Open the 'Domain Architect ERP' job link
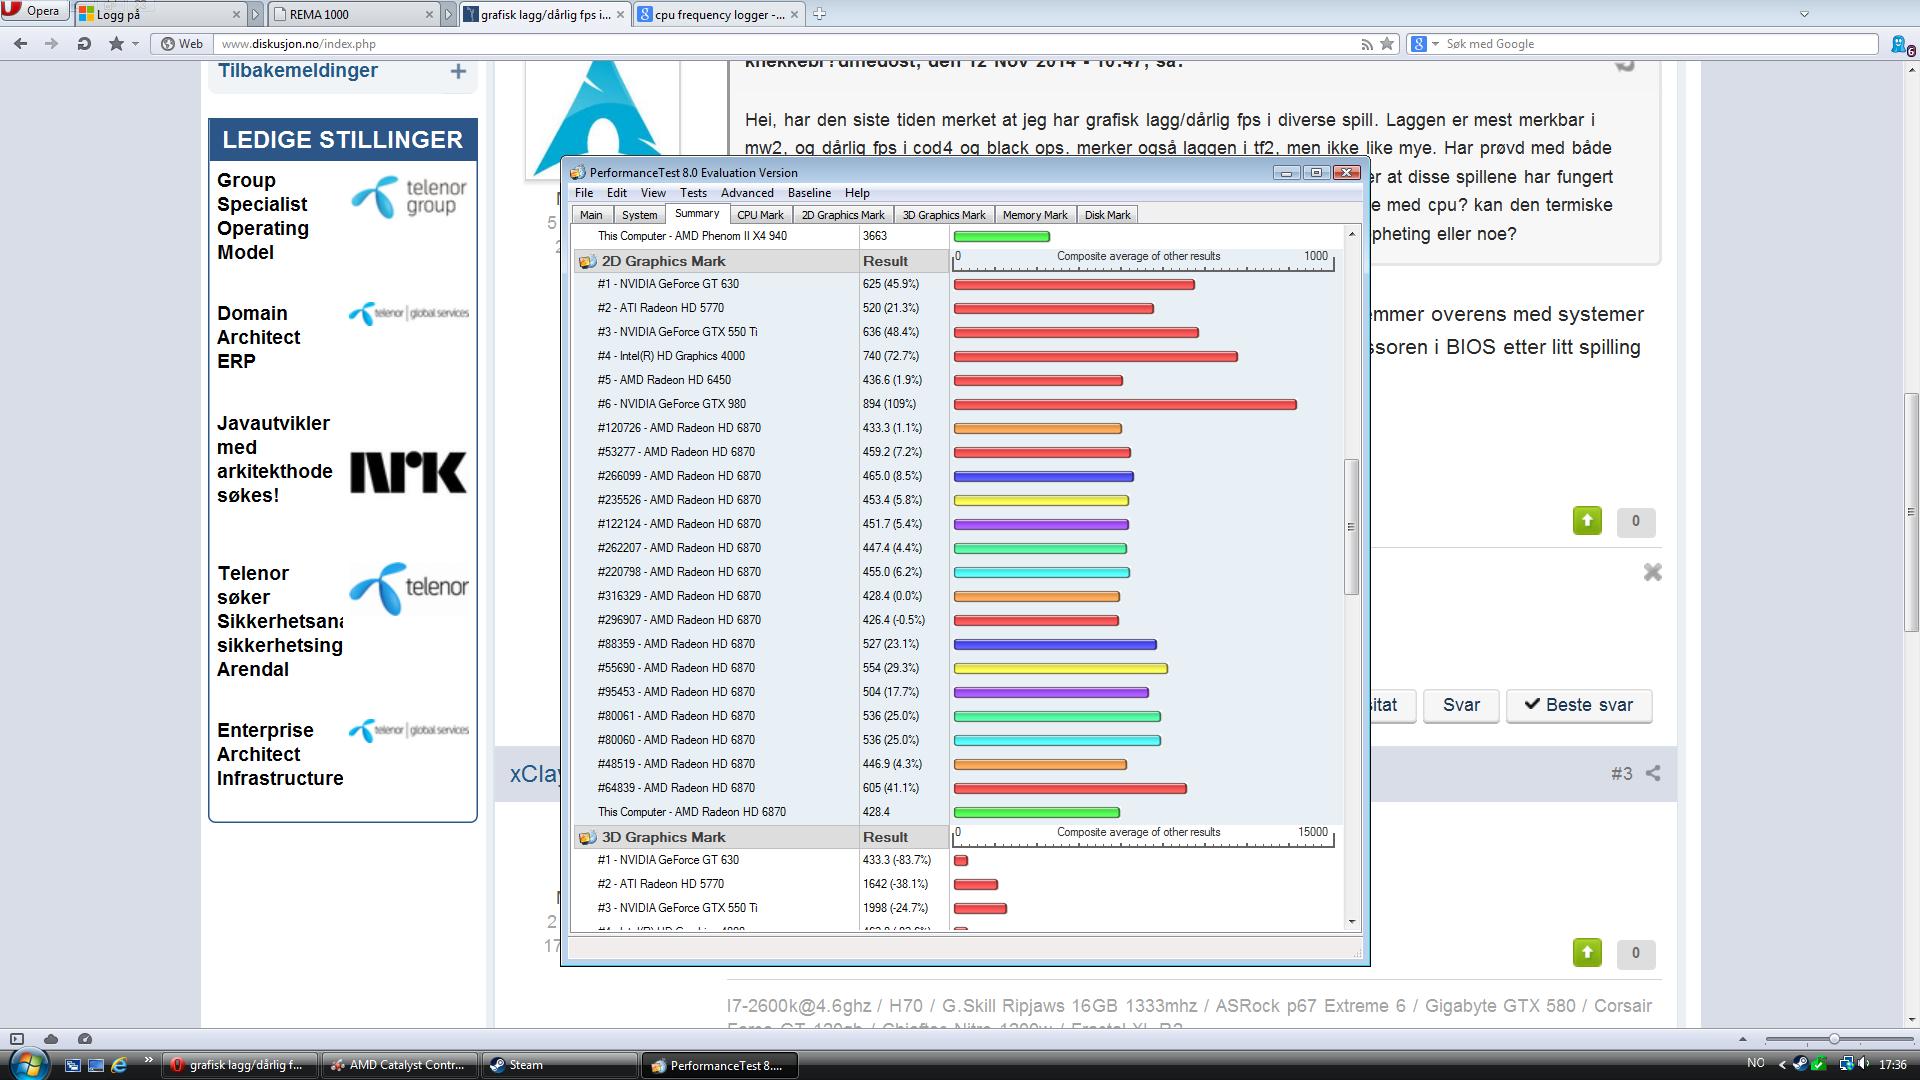The height and width of the screenshot is (1080, 1920). tap(258, 337)
